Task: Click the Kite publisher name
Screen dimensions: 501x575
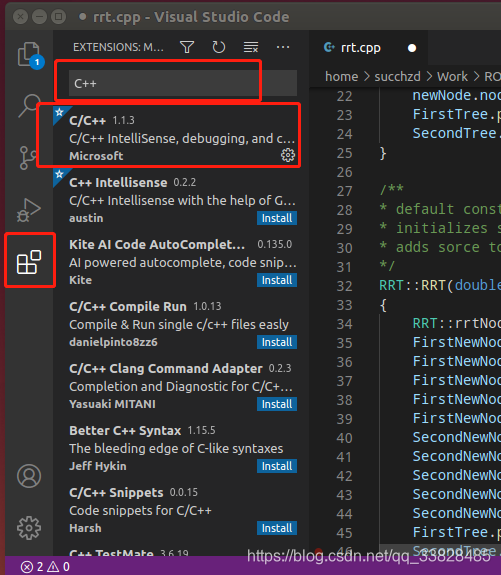Action: coord(80,280)
